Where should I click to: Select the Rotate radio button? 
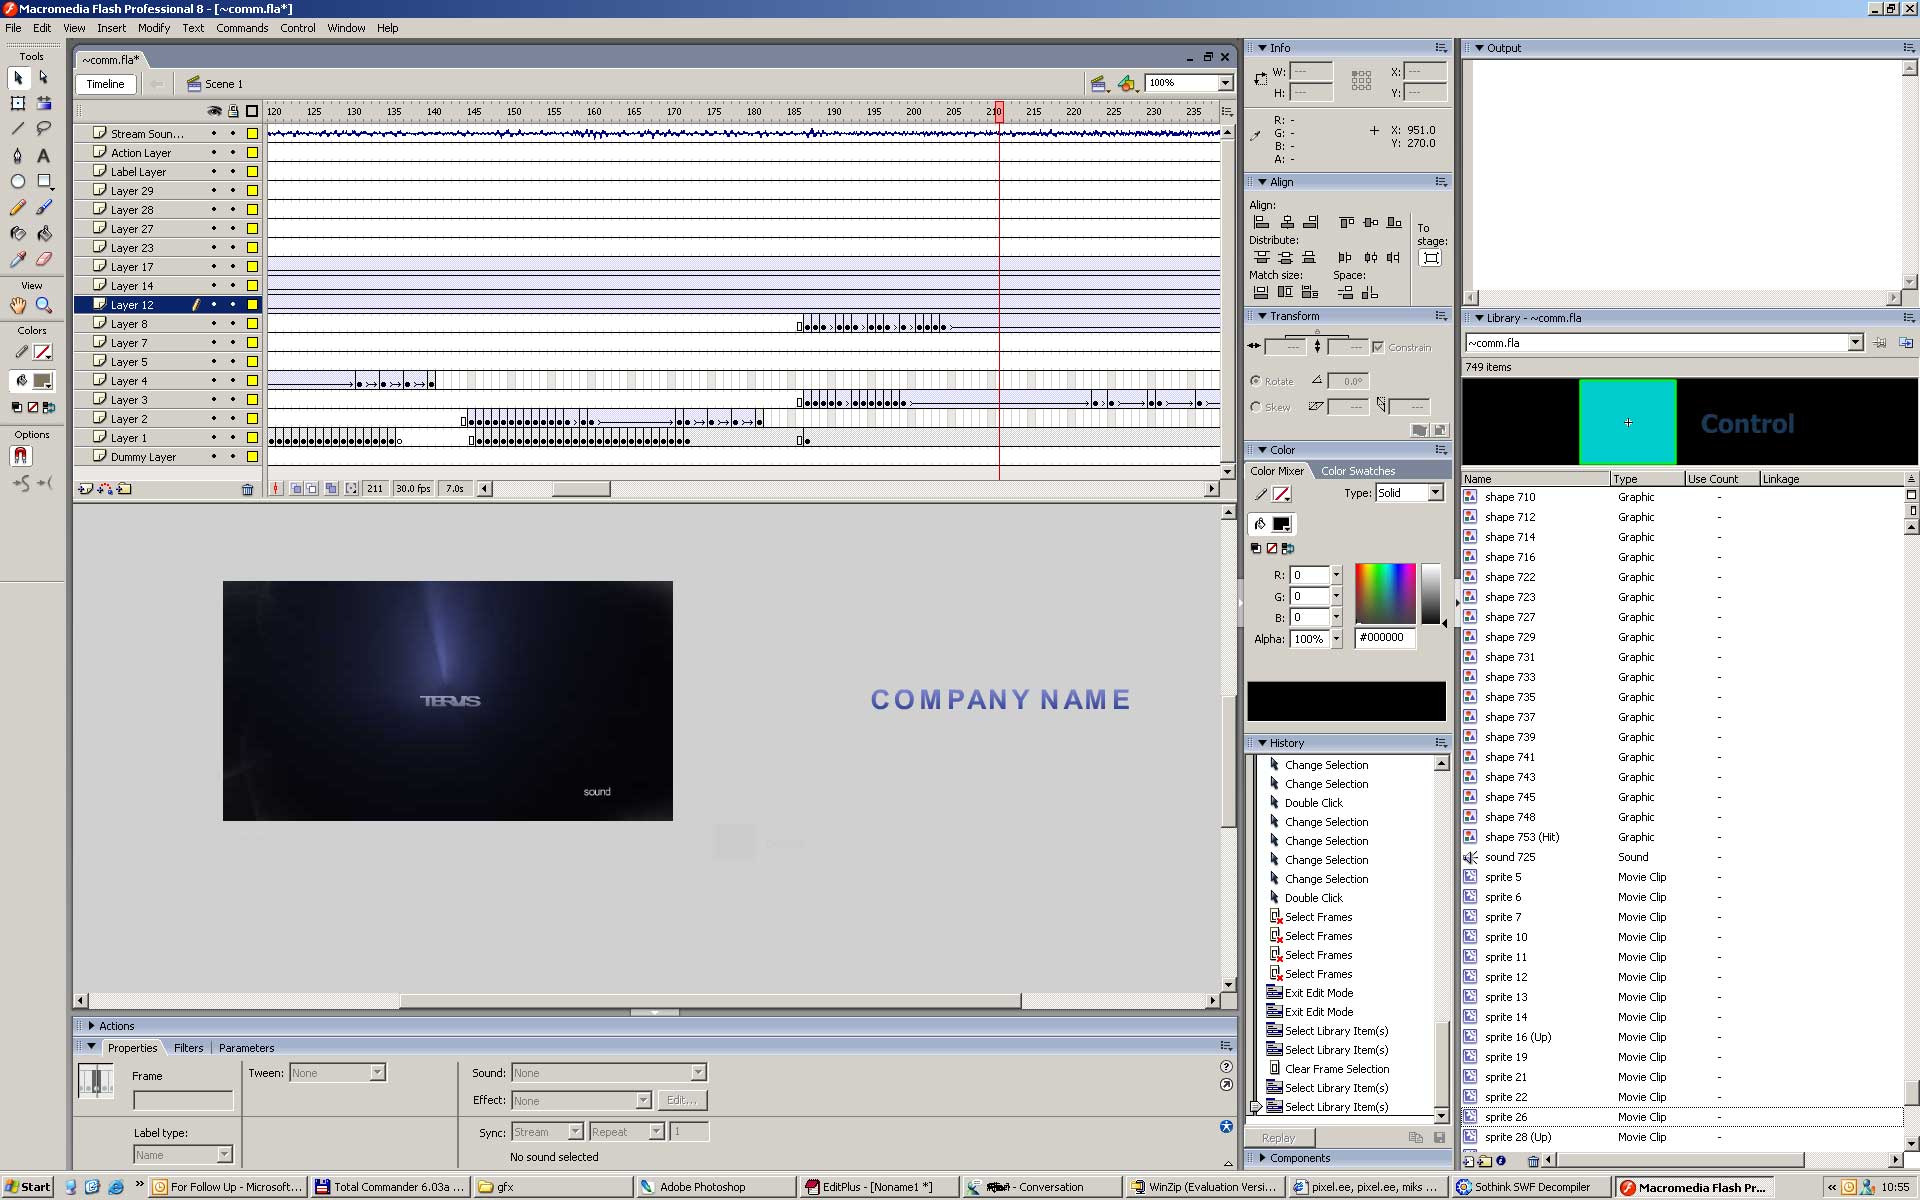(x=1255, y=381)
